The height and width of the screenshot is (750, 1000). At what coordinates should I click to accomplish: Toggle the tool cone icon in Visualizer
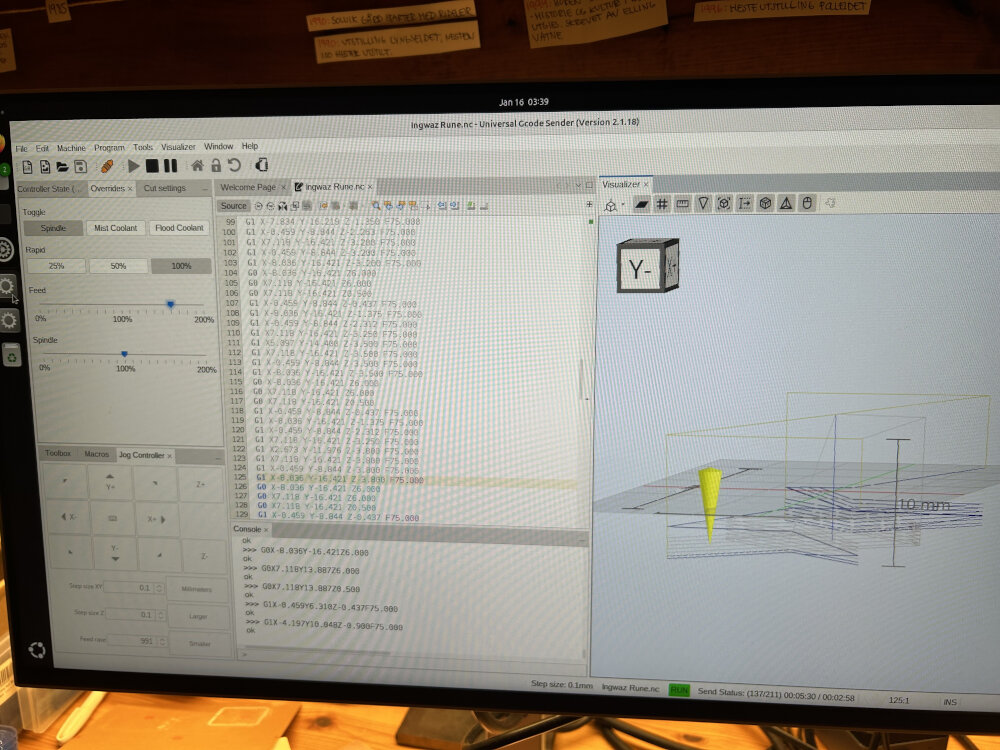(x=703, y=203)
